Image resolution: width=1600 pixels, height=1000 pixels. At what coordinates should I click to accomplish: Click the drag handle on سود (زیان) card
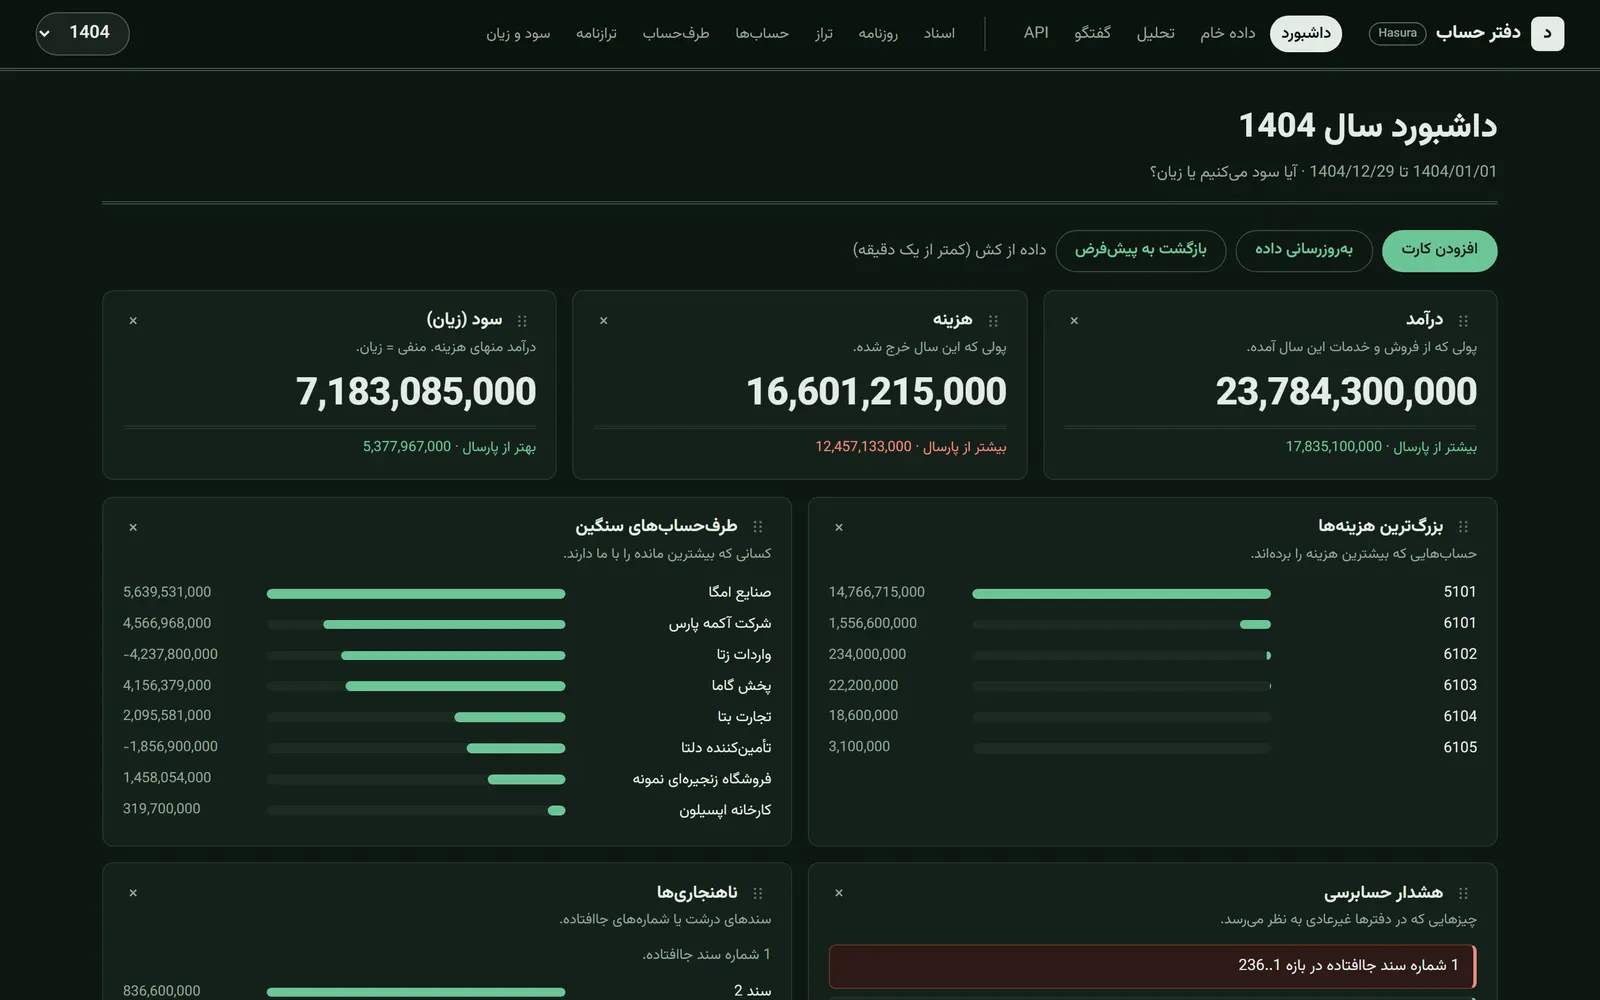522,321
